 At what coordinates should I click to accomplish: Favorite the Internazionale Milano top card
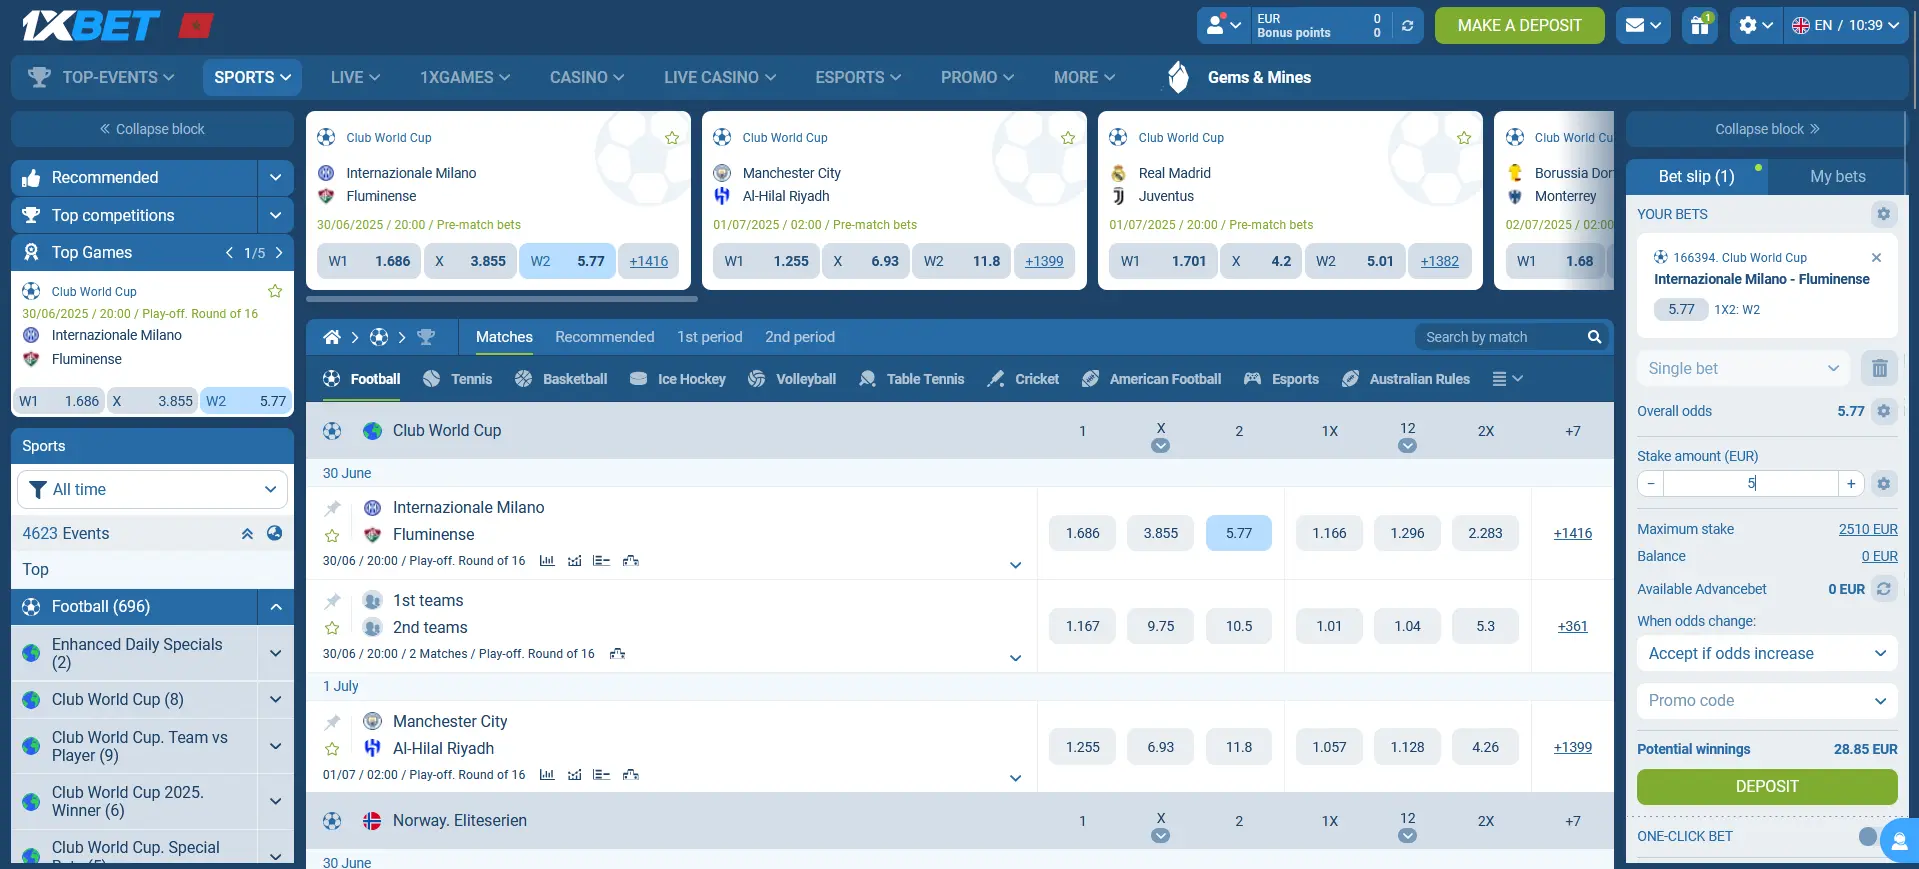coord(672,138)
